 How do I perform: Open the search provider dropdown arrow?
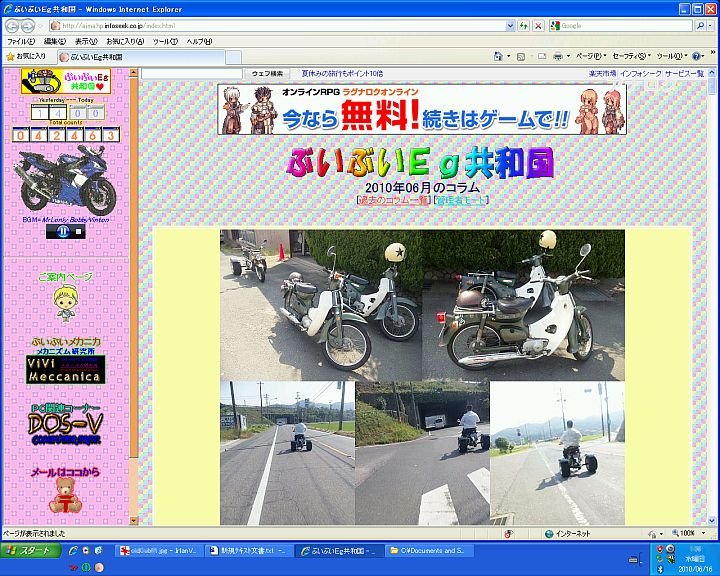711,26
